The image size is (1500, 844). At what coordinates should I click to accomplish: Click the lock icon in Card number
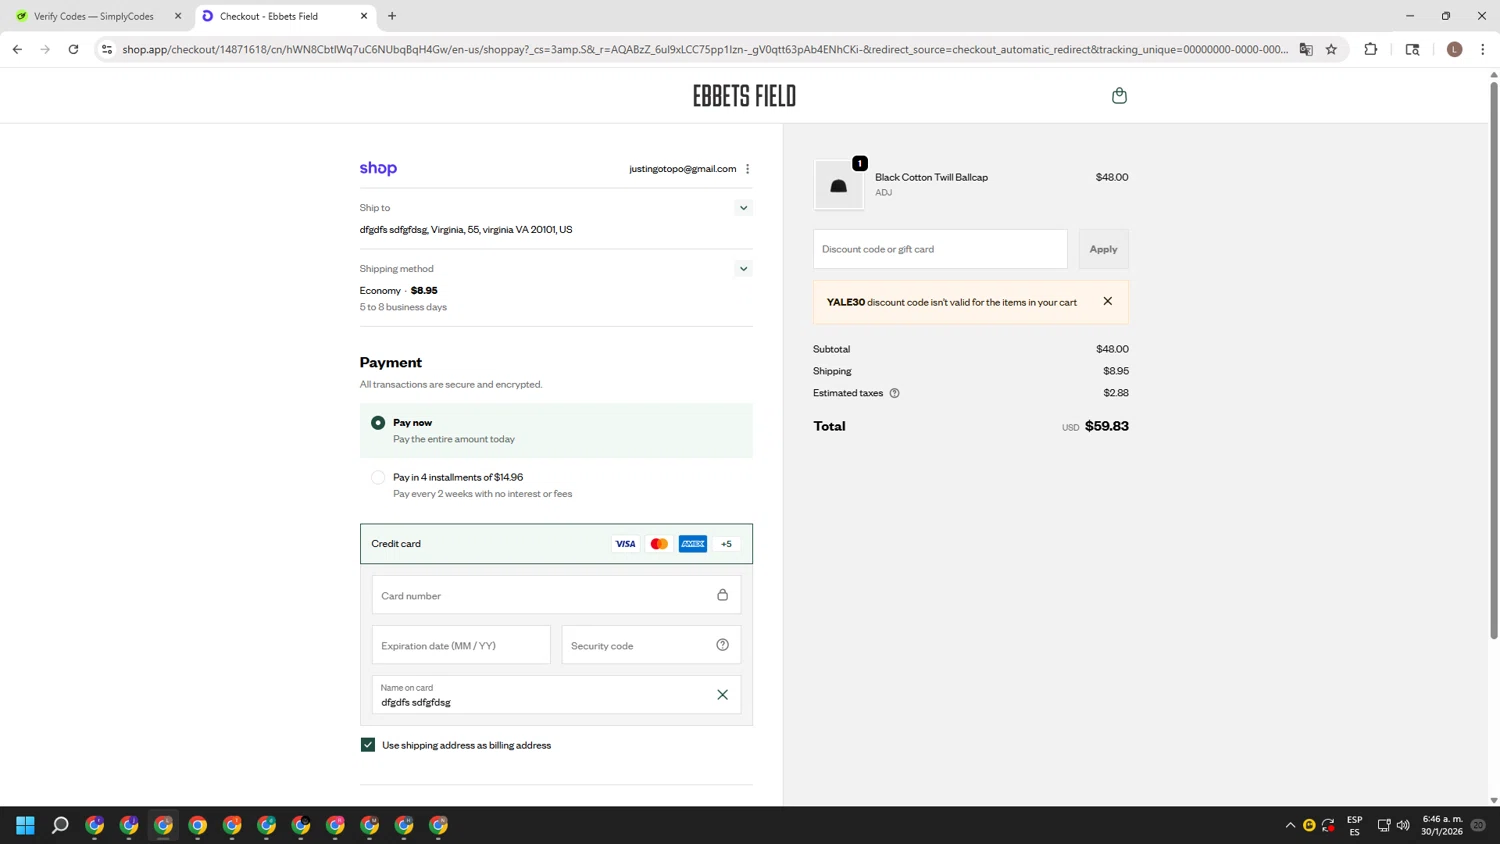point(722,595)
